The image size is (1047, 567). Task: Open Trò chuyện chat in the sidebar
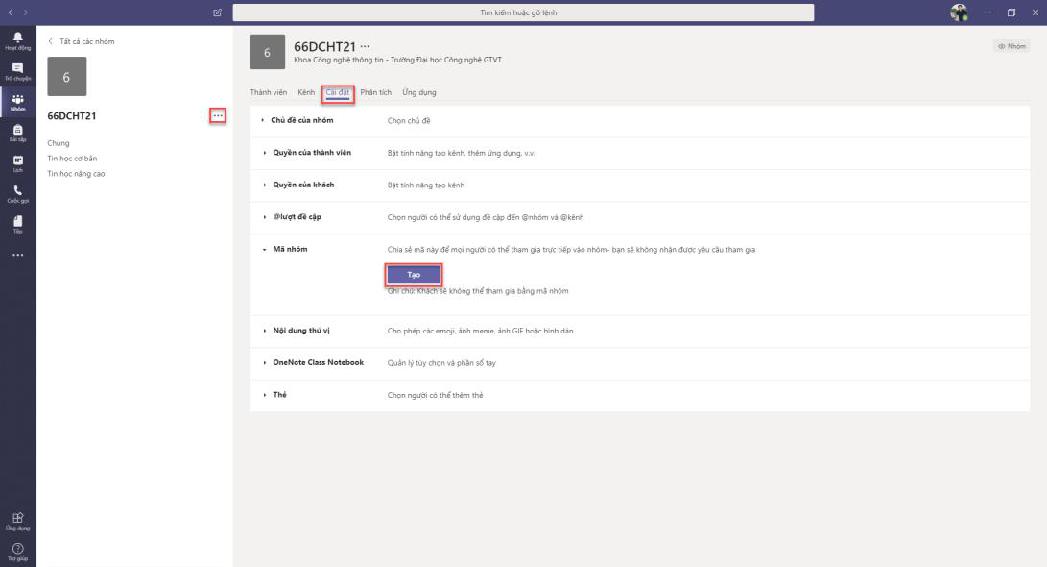click(x=17, y=70)
